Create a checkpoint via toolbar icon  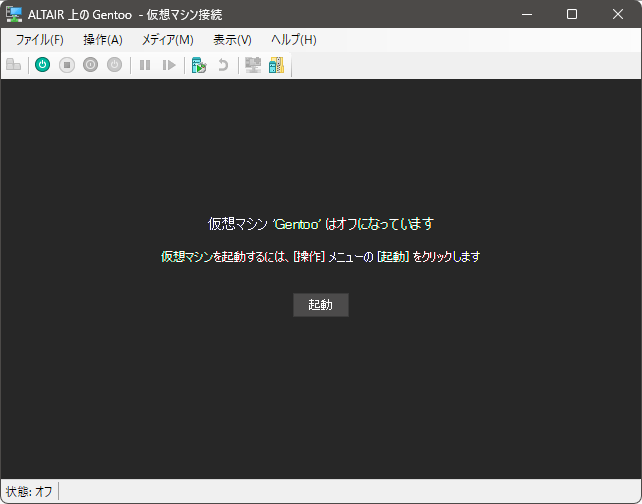tap(199, 65)
